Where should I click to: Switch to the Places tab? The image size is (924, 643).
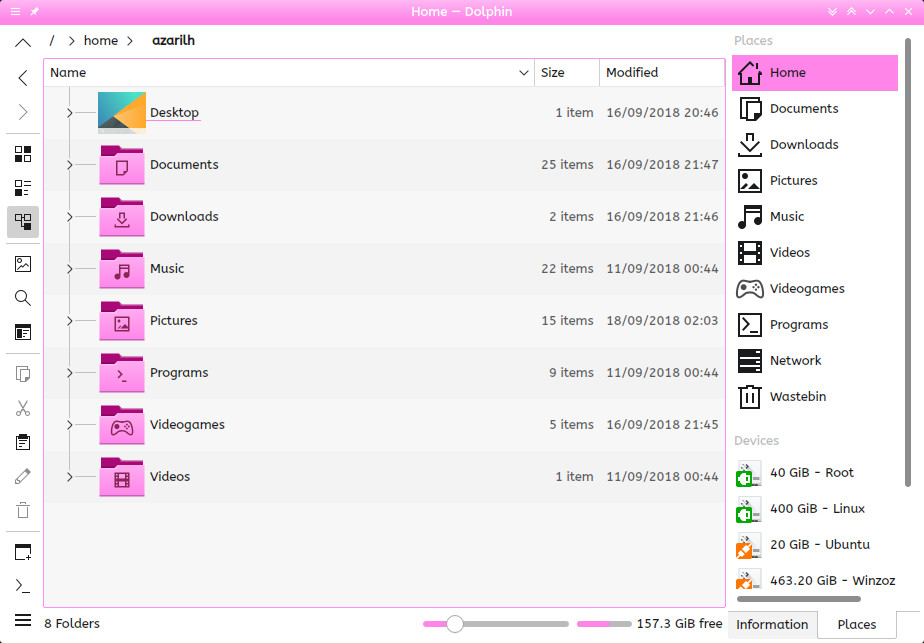857,625
